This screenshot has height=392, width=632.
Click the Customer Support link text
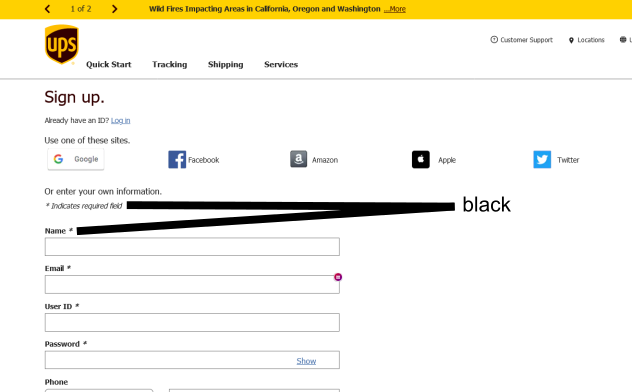pos(526,40)
